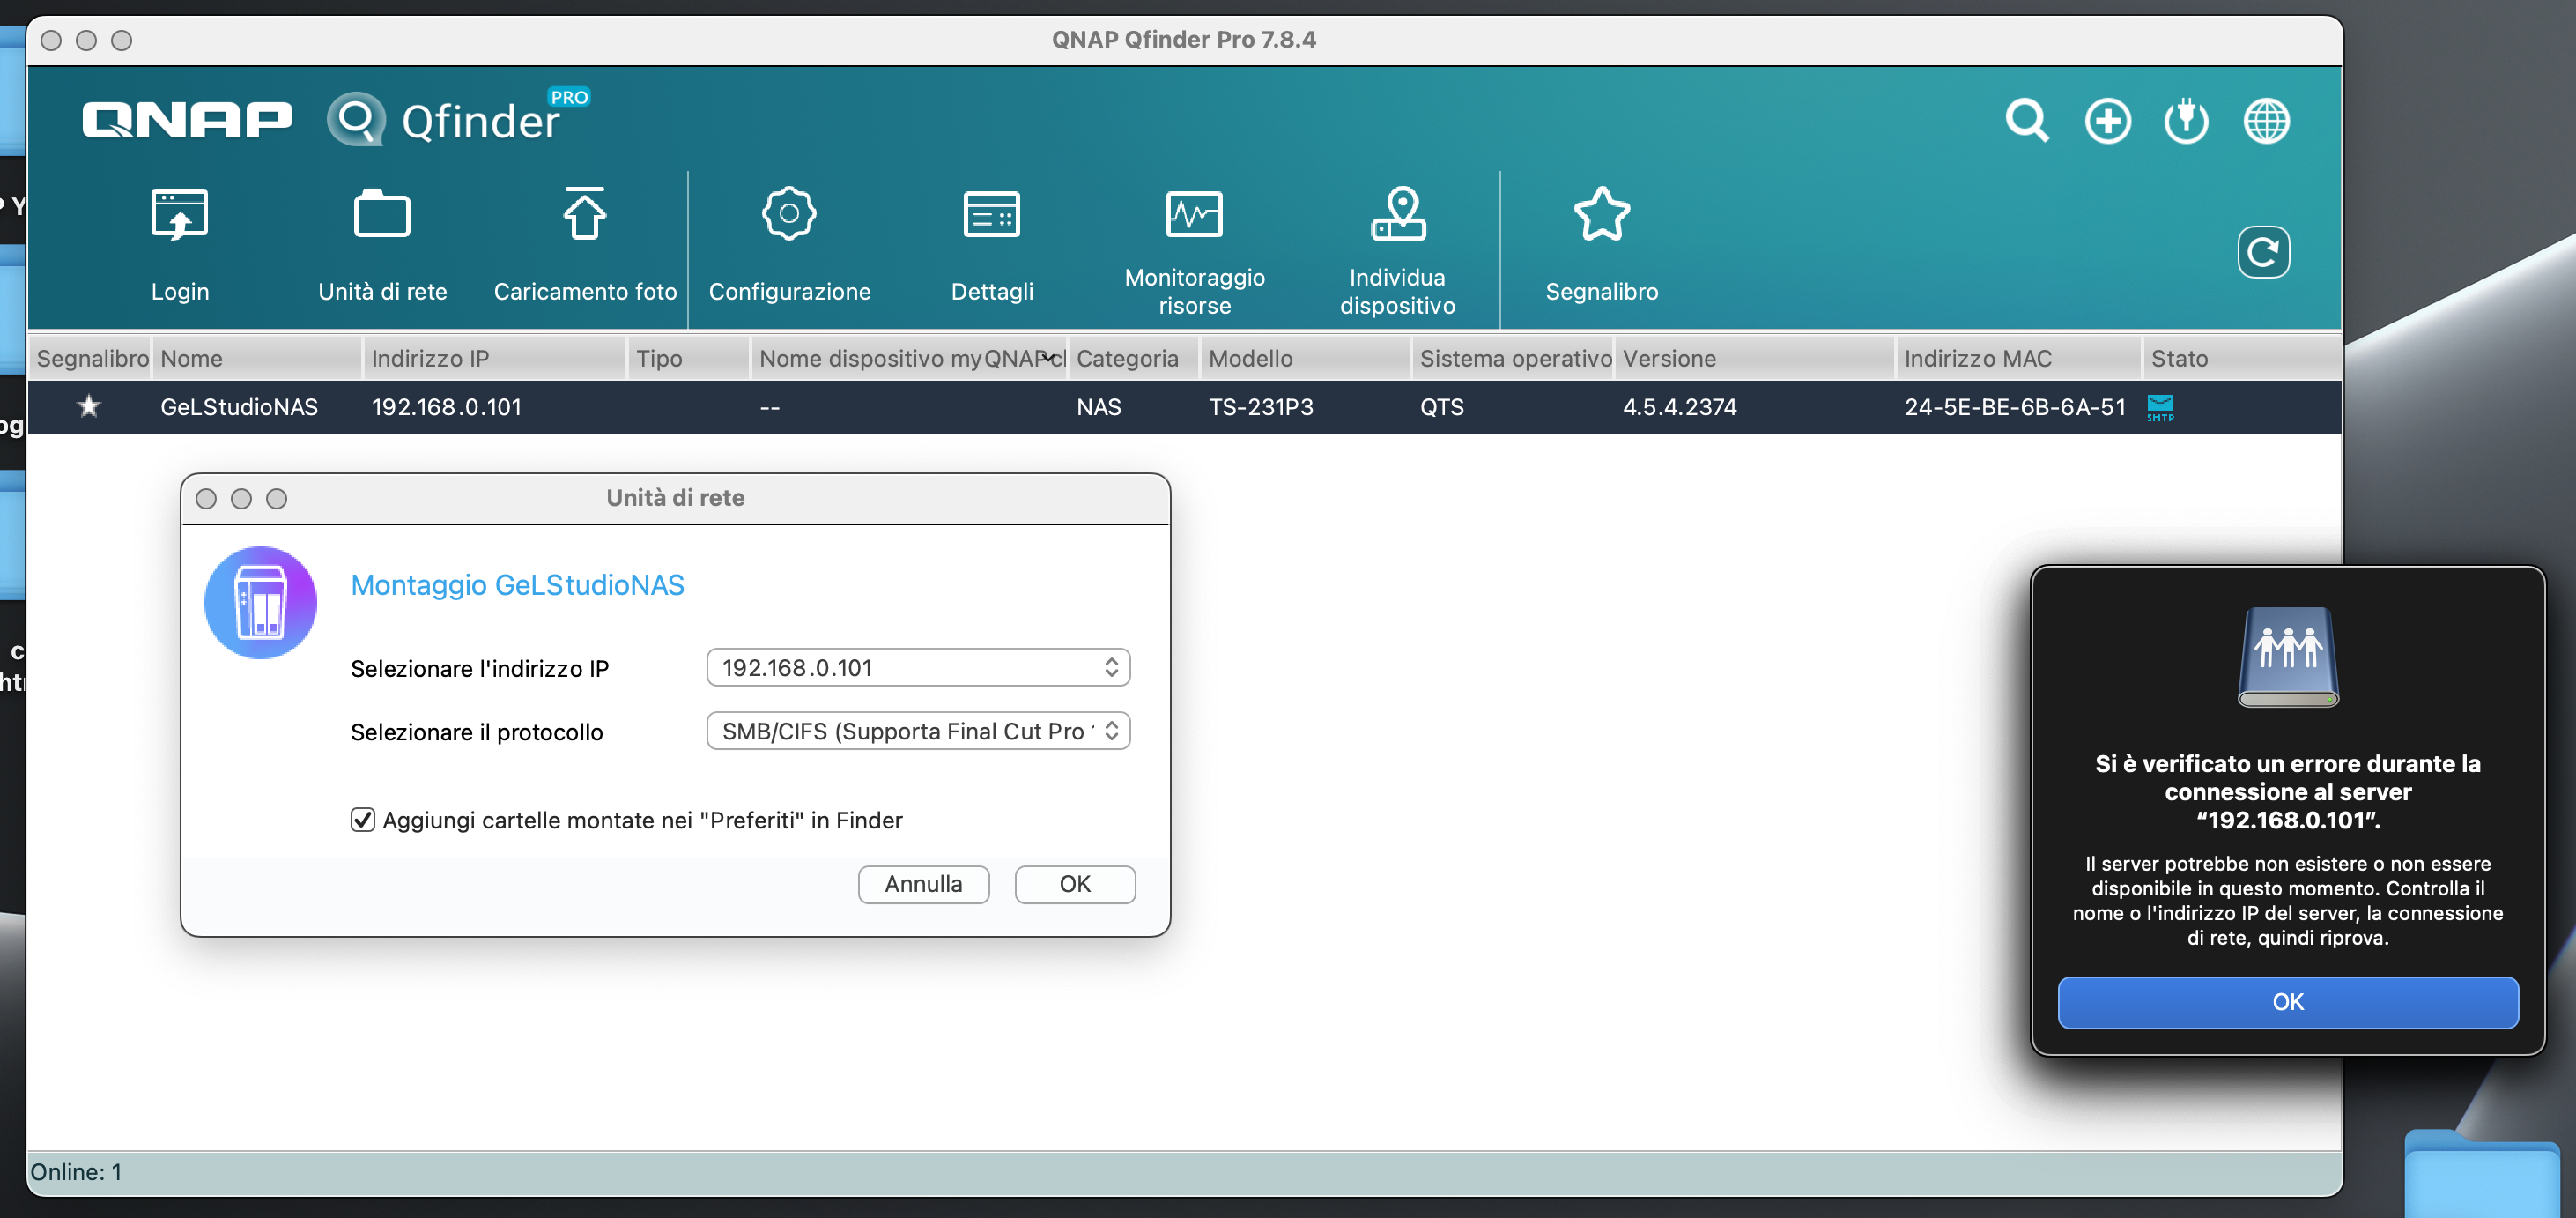Open the IP address dropdown 192.168.0.101
The height and width of the screenshot is (1218, 2576).
tap(917, 667)
